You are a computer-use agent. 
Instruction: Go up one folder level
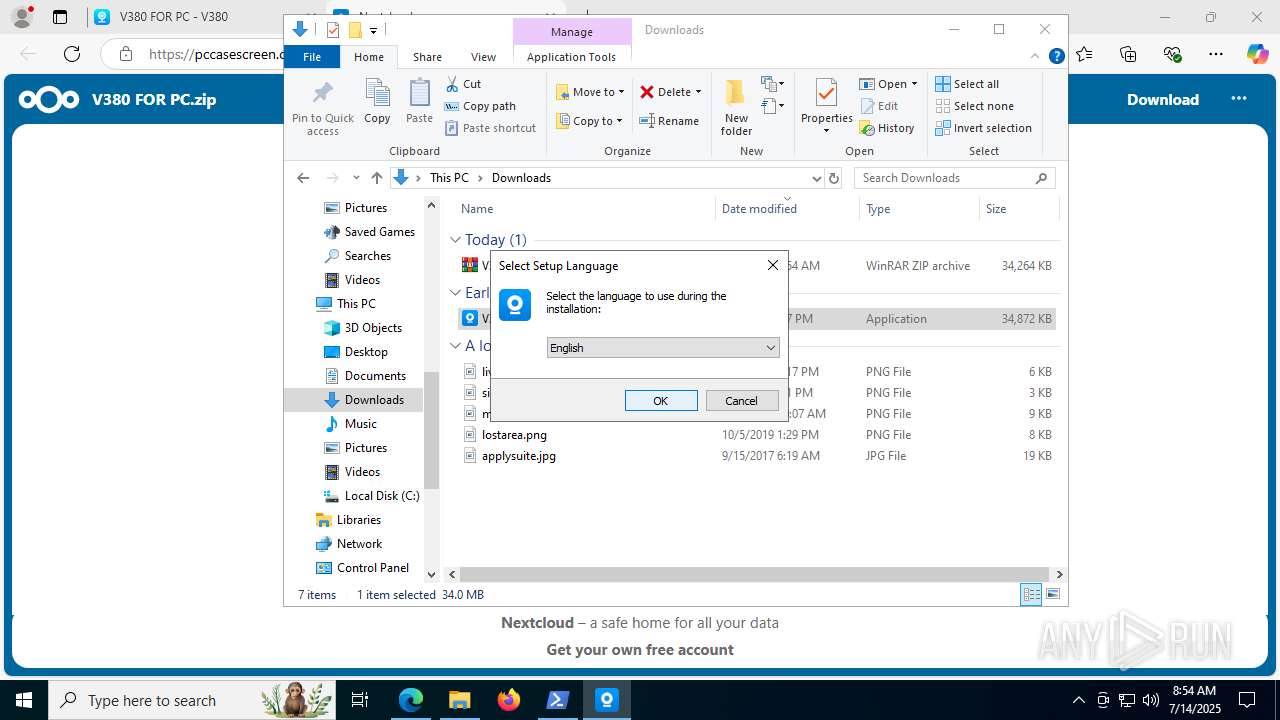pyautogui.click(x=376, y=178)
